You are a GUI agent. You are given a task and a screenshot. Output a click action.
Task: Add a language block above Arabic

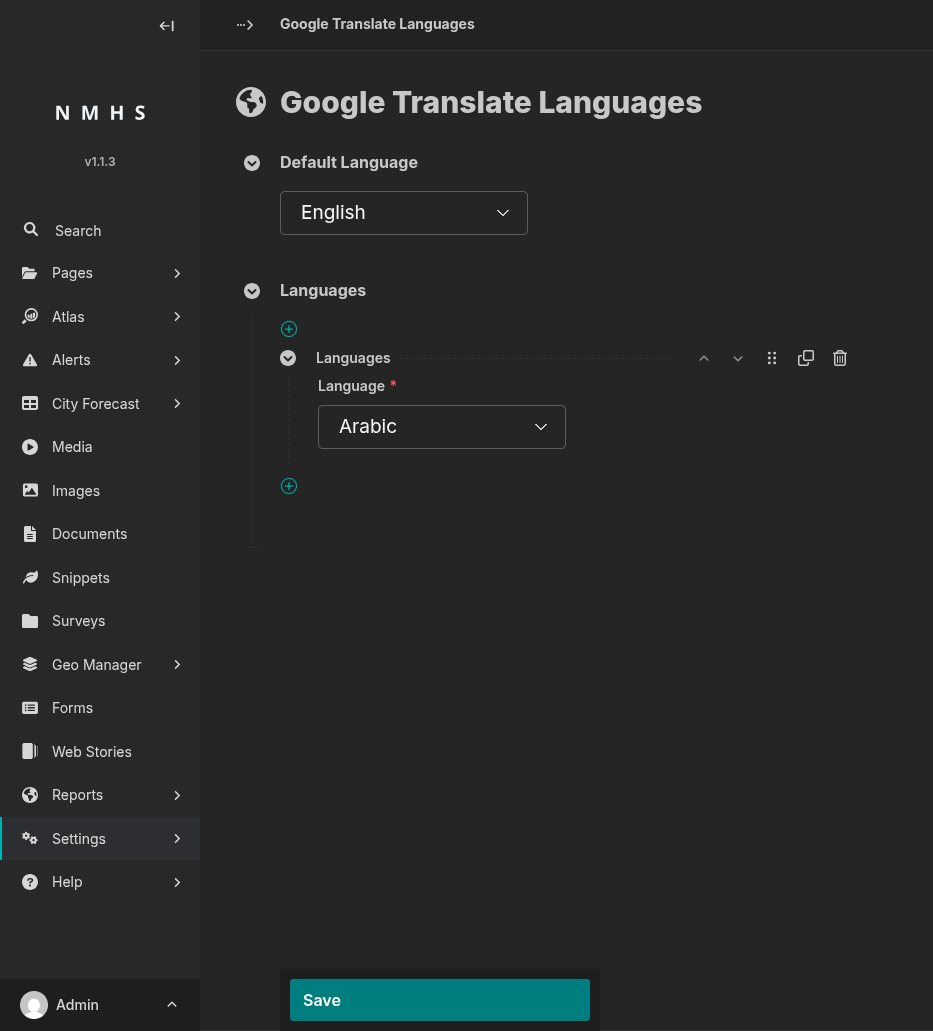point(289,329)
